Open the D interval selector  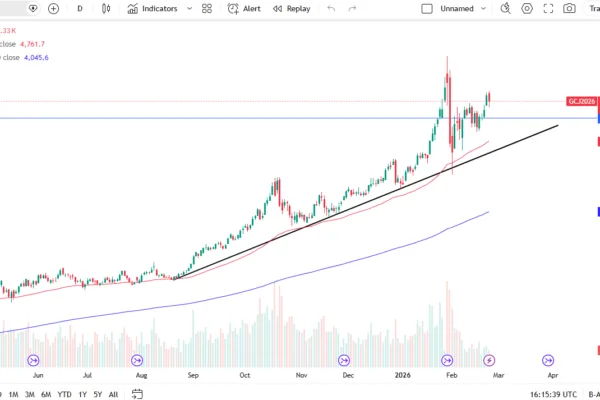click(80, 8)
